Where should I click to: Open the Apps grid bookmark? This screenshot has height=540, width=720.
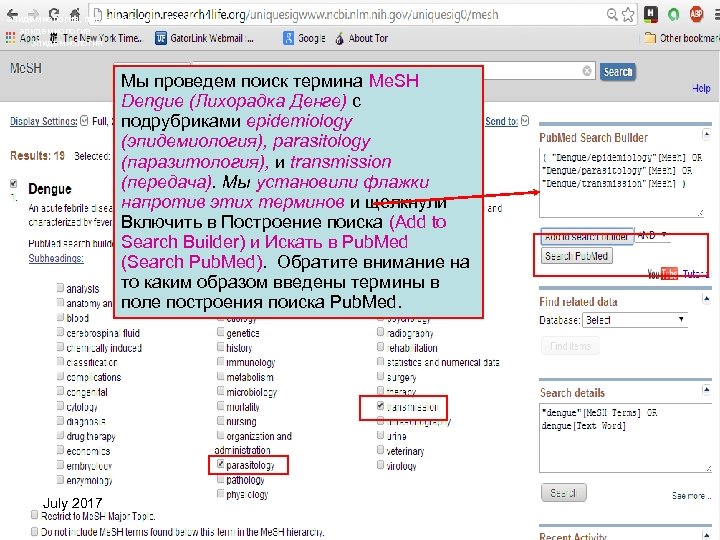pos(23,38)
